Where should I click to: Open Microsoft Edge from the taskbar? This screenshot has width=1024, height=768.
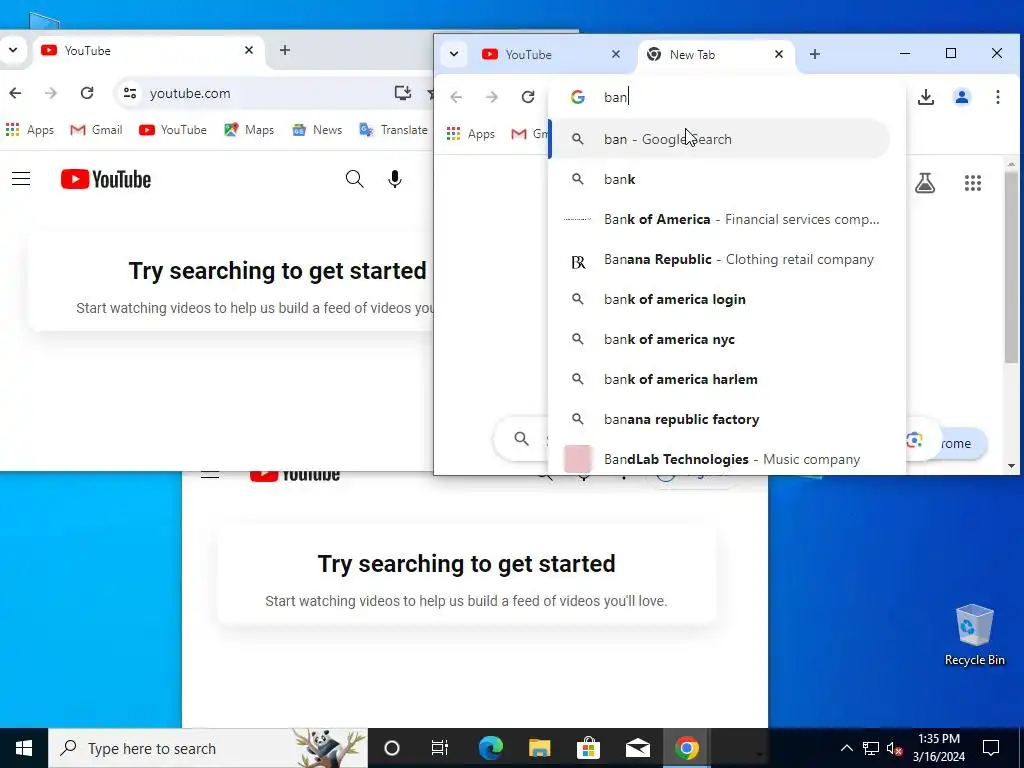tap(490, 748)
